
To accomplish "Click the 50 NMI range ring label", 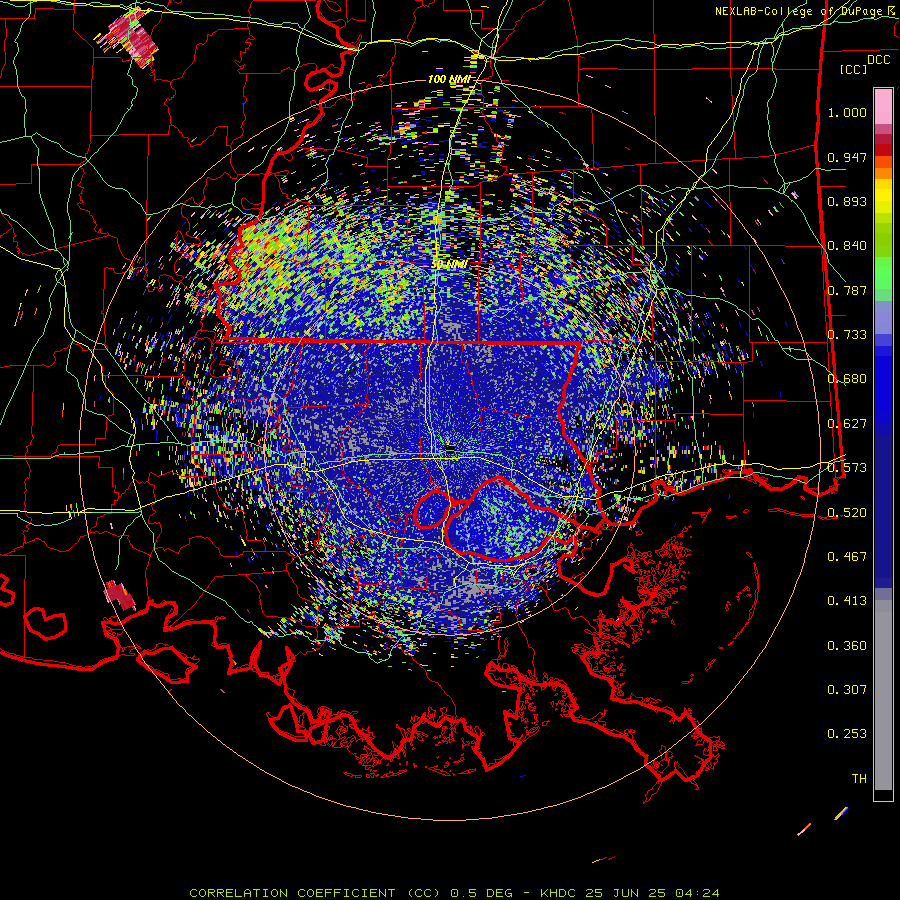I will coord(449,265).
